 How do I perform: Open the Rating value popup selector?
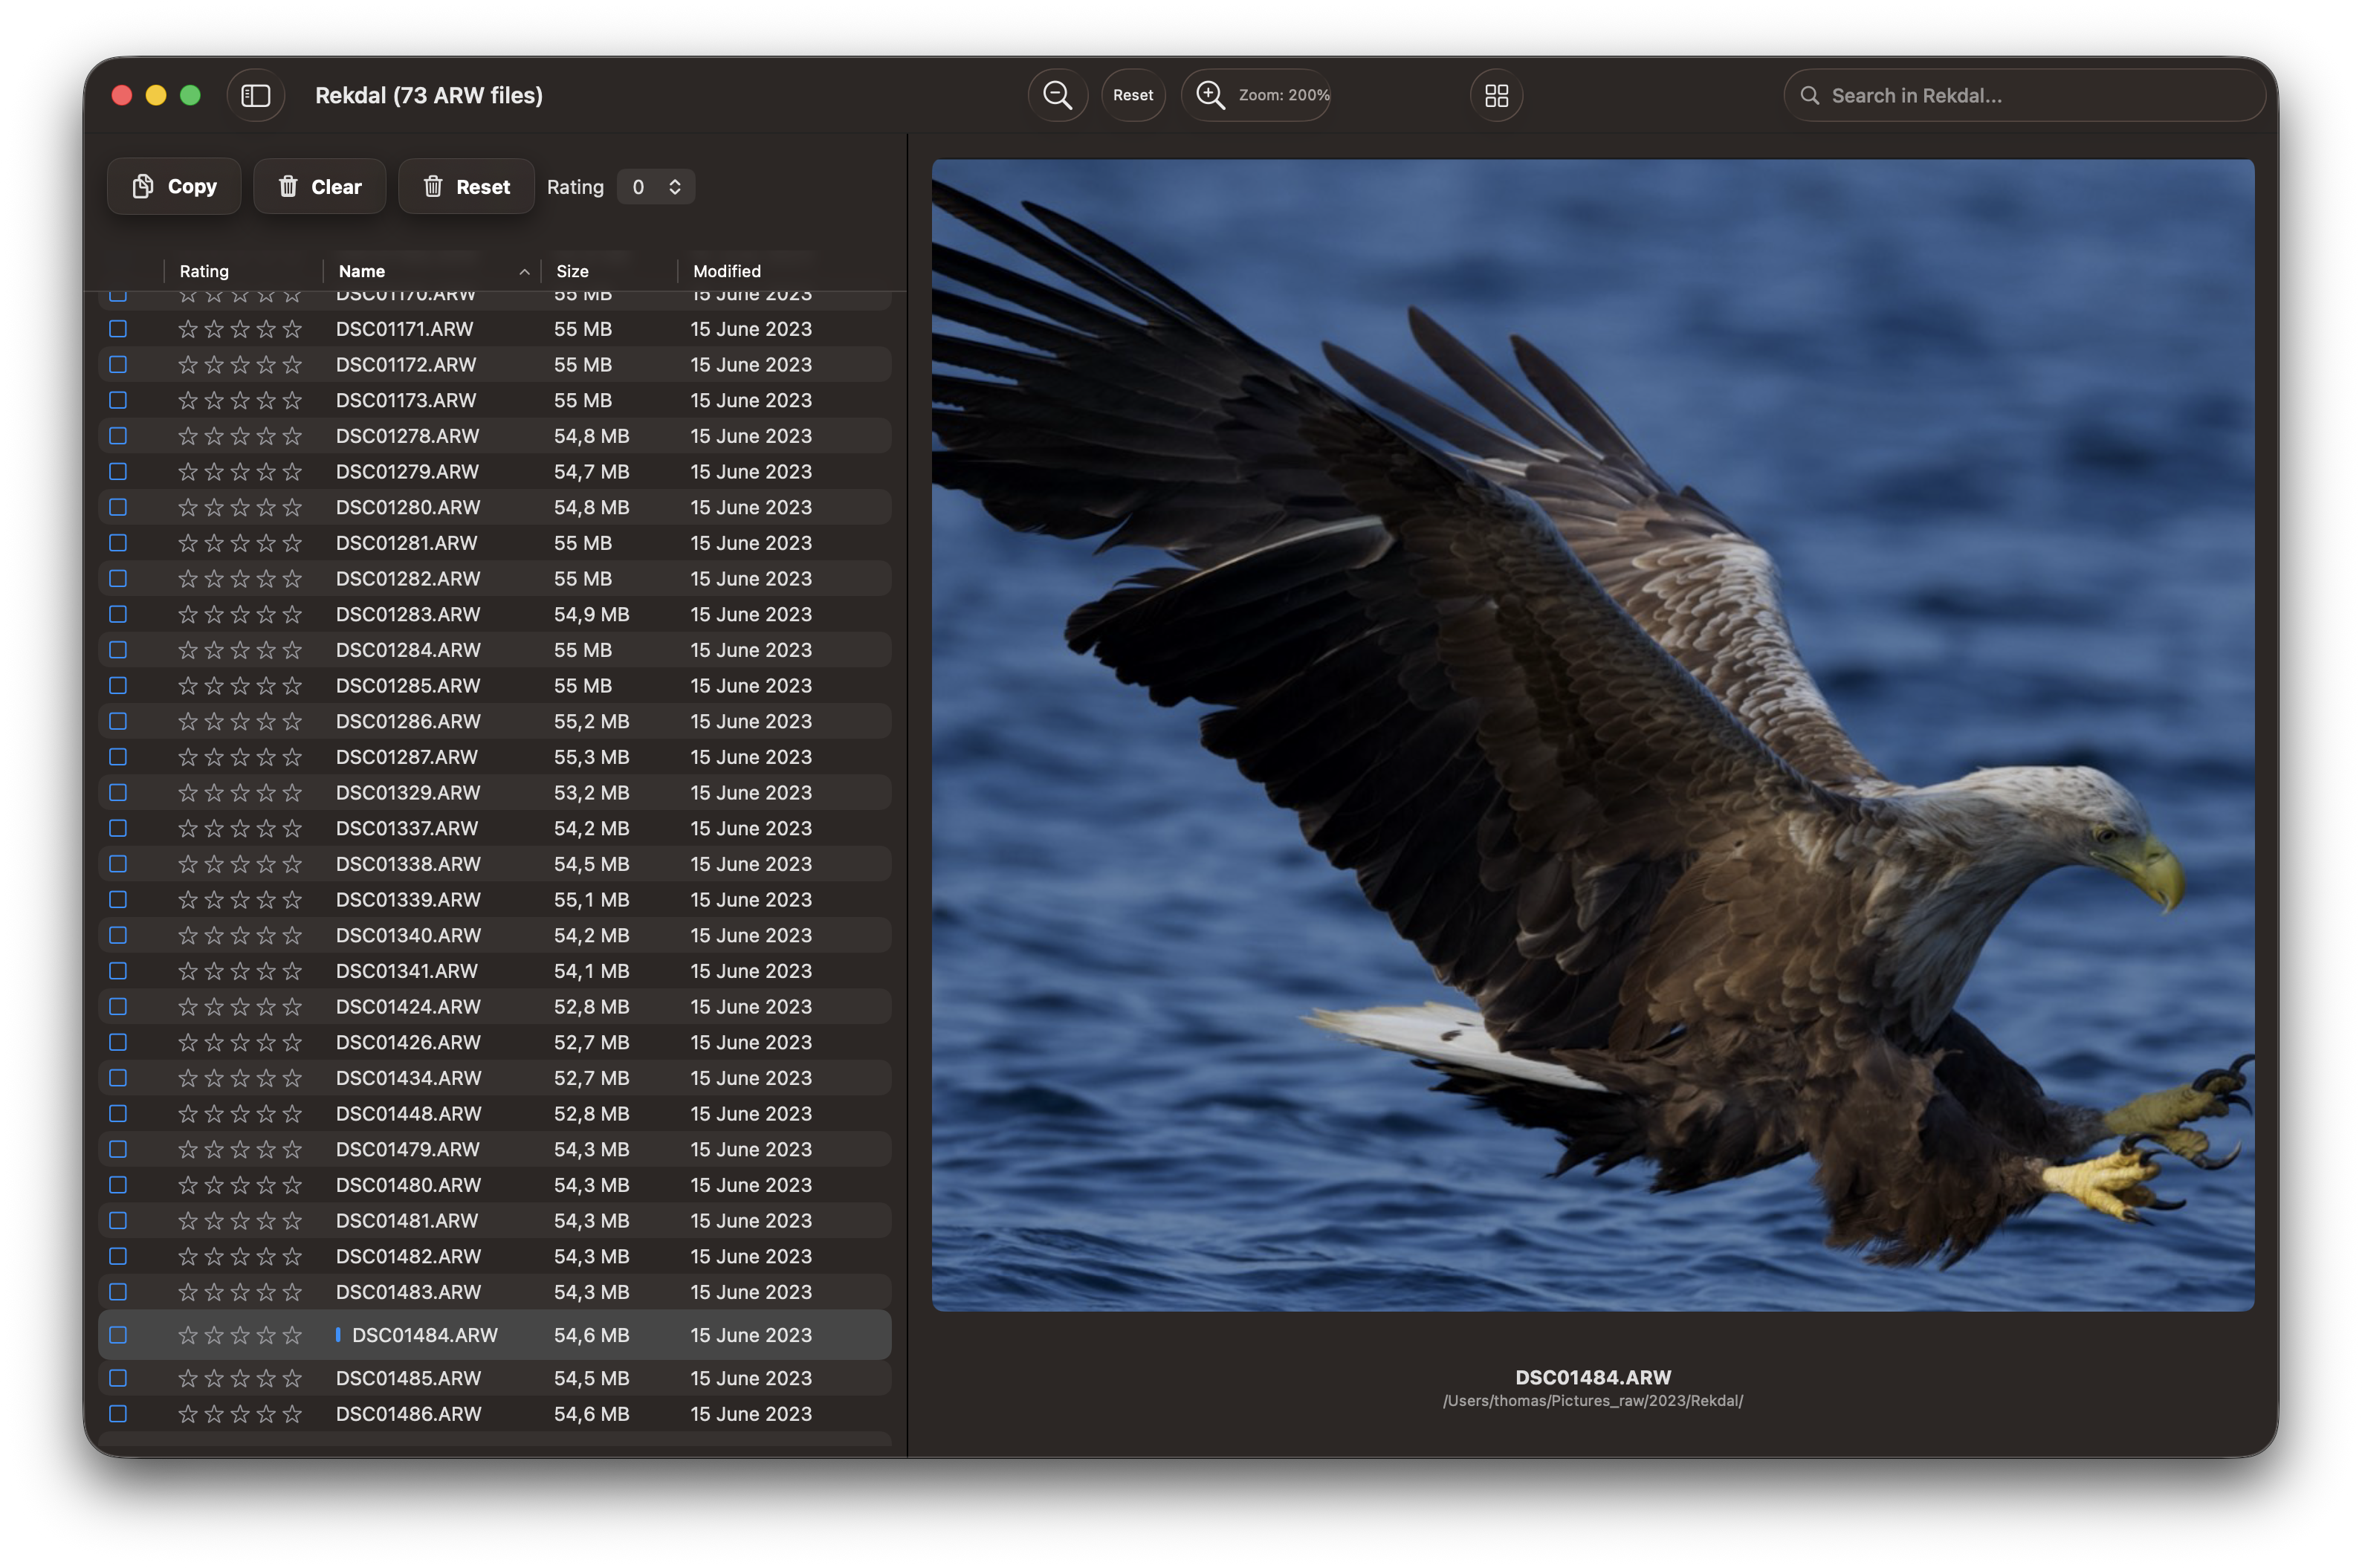[x=656, y=187]
